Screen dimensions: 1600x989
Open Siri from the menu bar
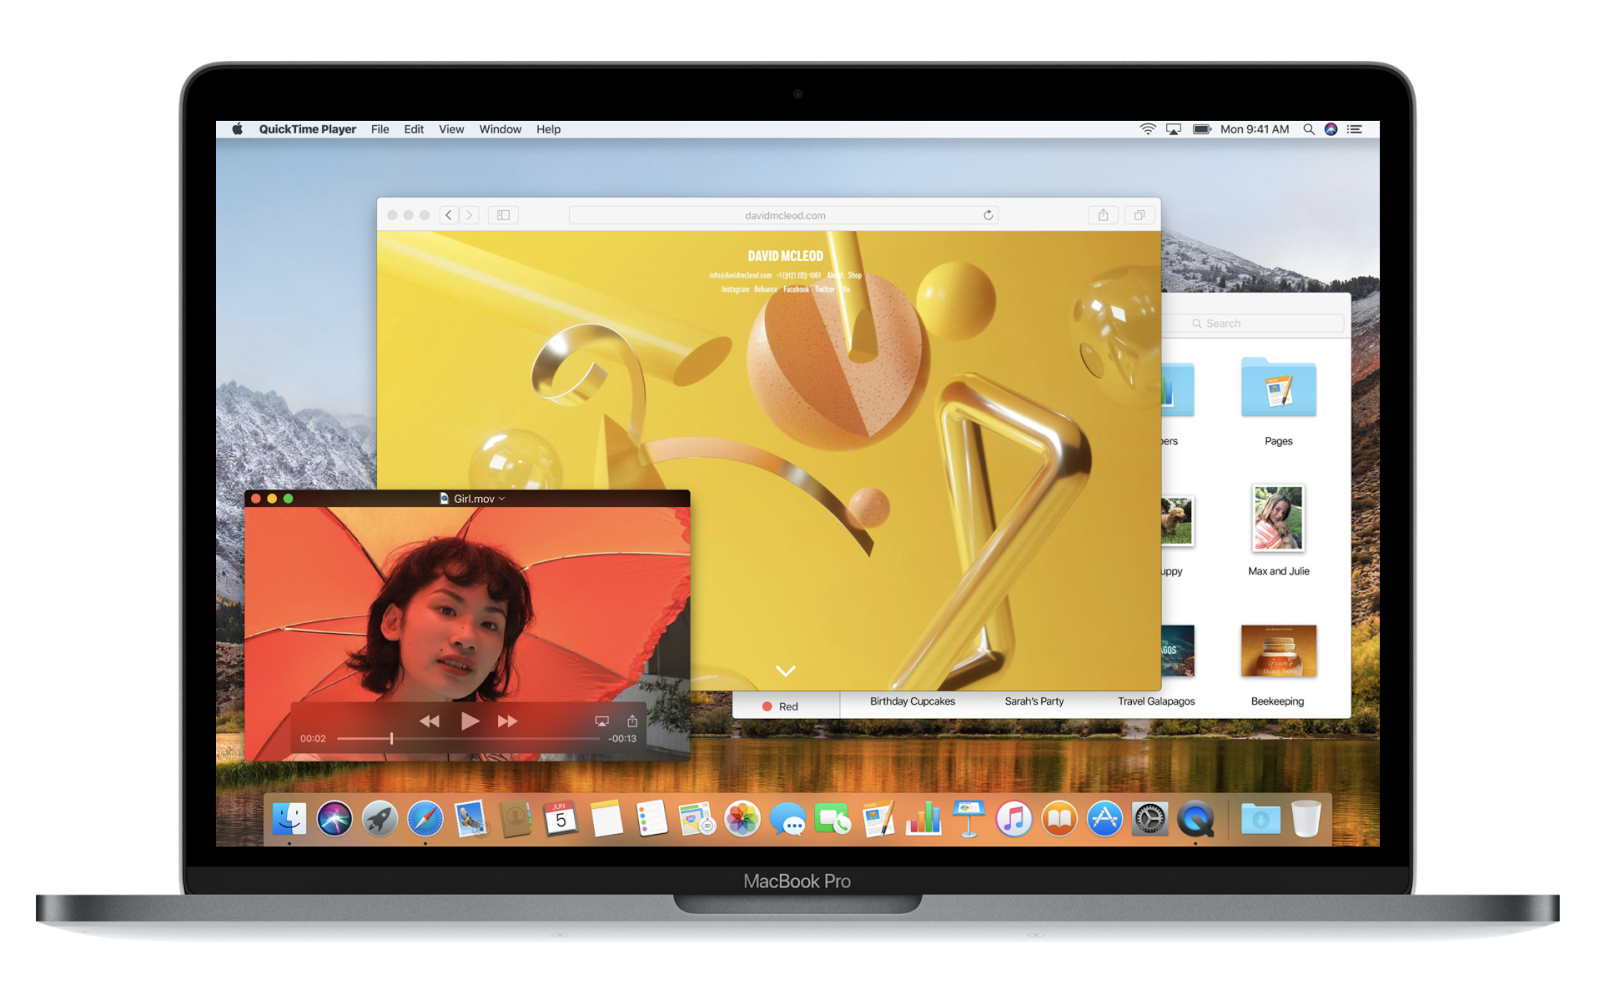pyautogui.click(x=1331, y=129)
